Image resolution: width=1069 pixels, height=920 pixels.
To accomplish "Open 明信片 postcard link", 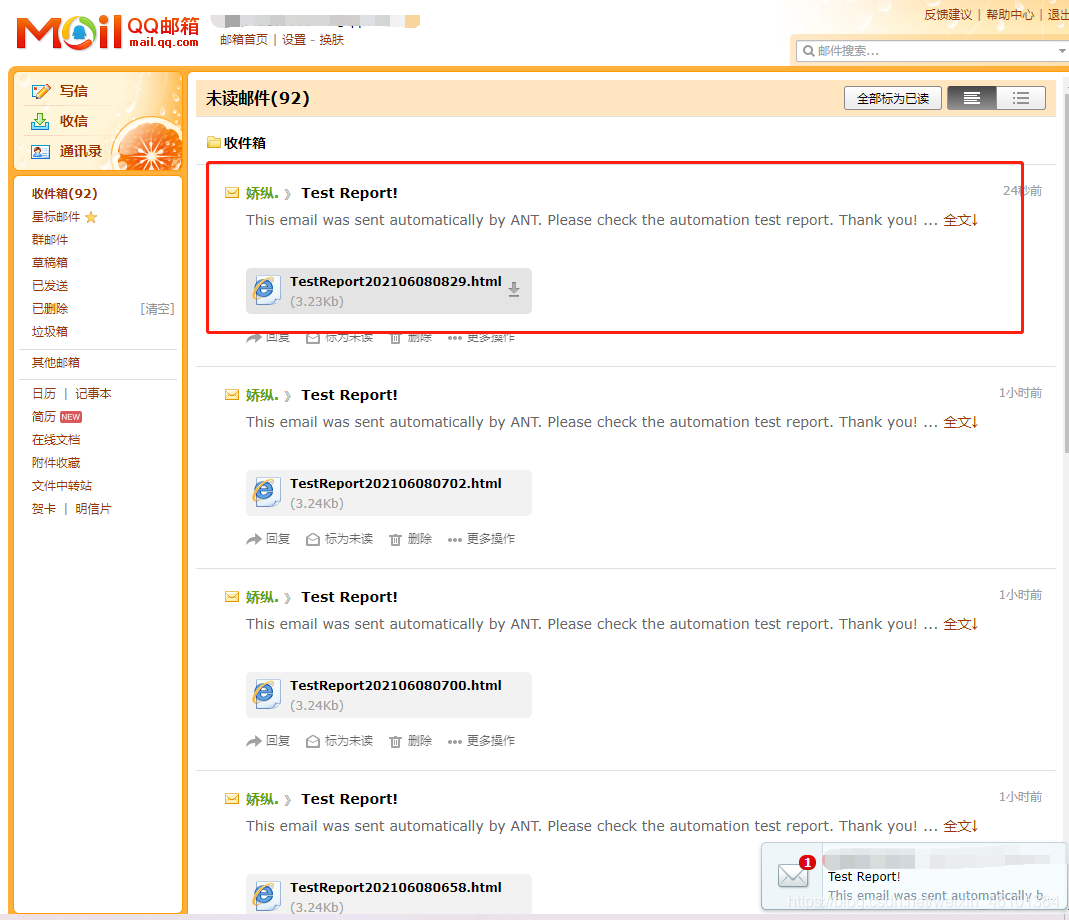I will click(x=93, y=509).
